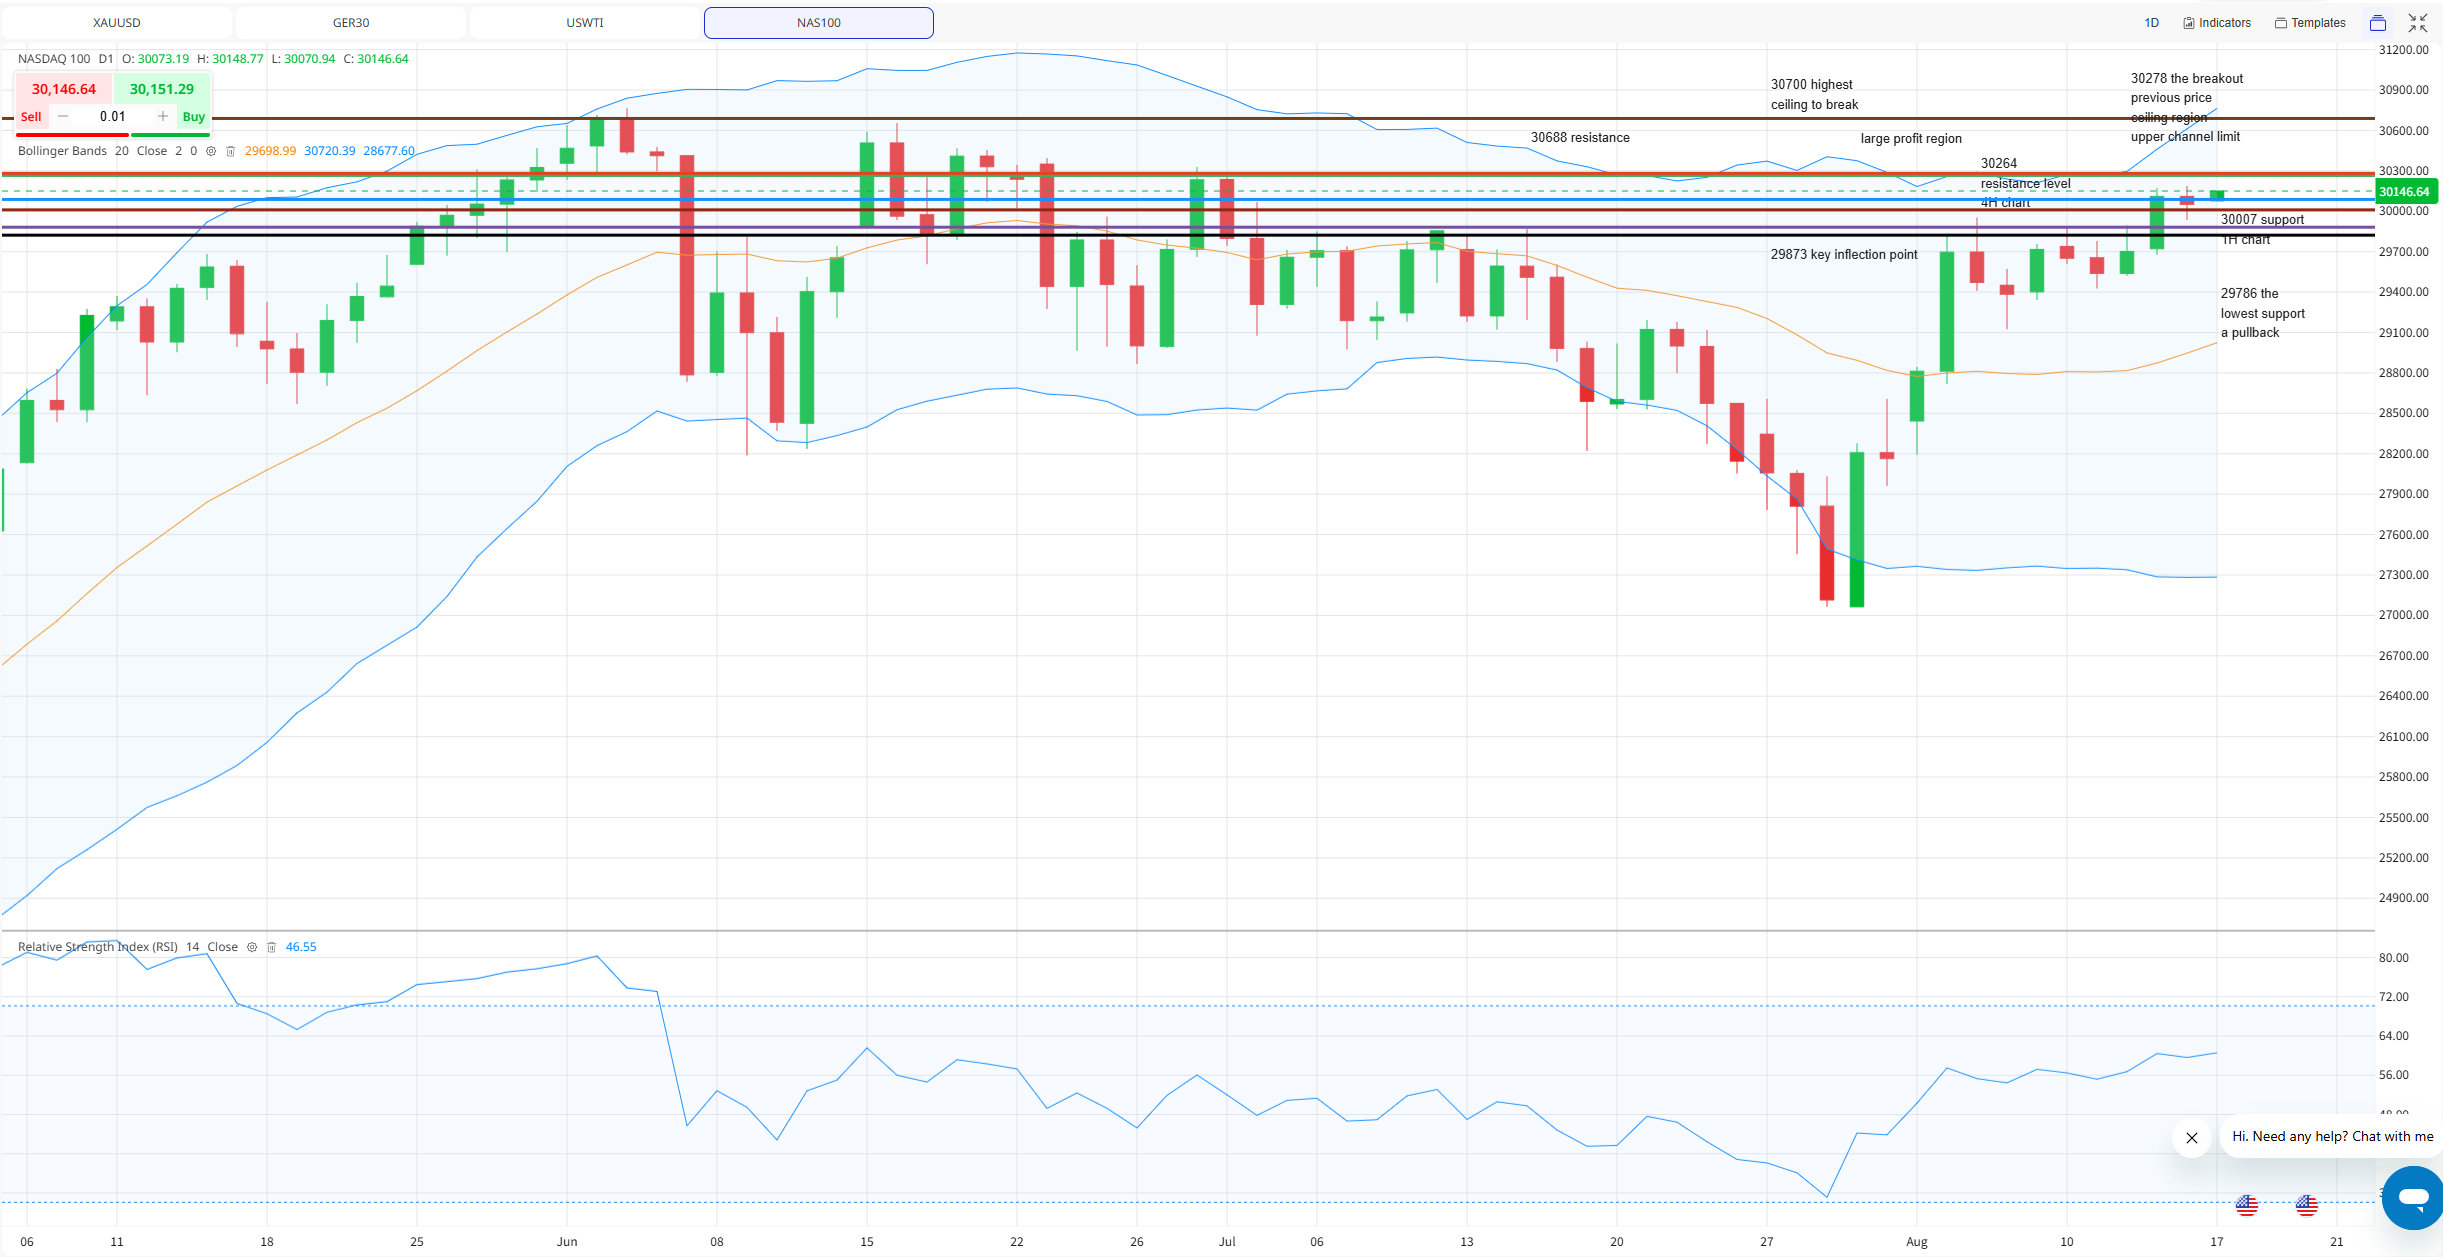
Task: Open Bollinger Bands settings gear
Action: 211,151
